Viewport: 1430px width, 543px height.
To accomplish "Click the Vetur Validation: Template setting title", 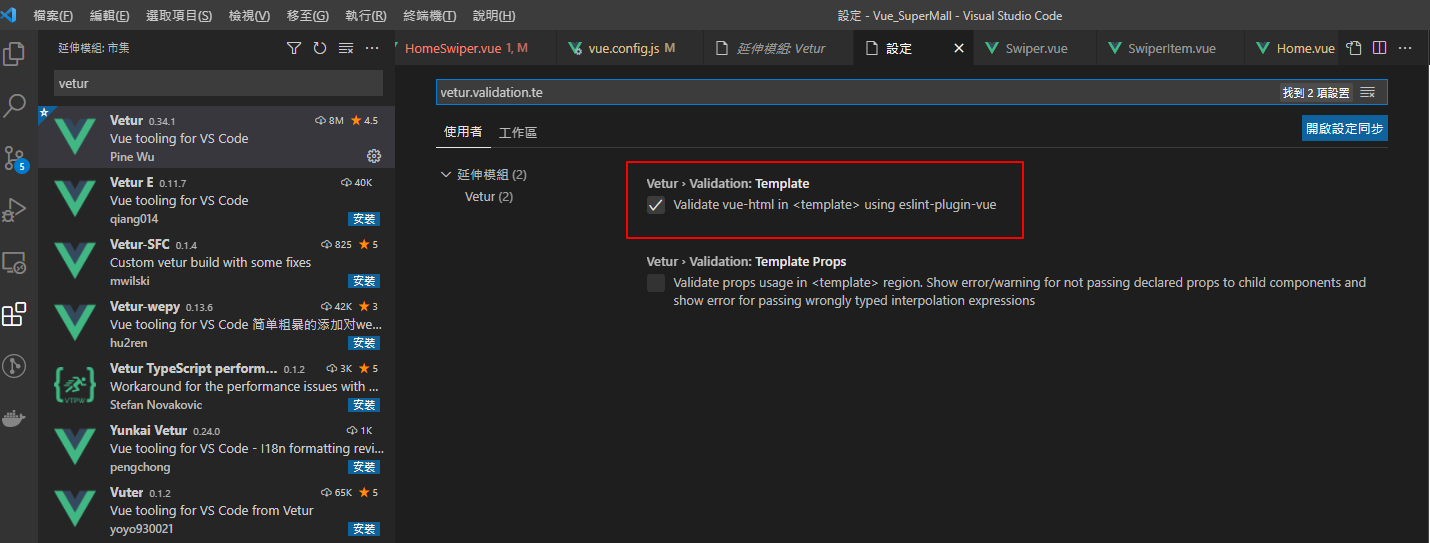I will (728, 183).
